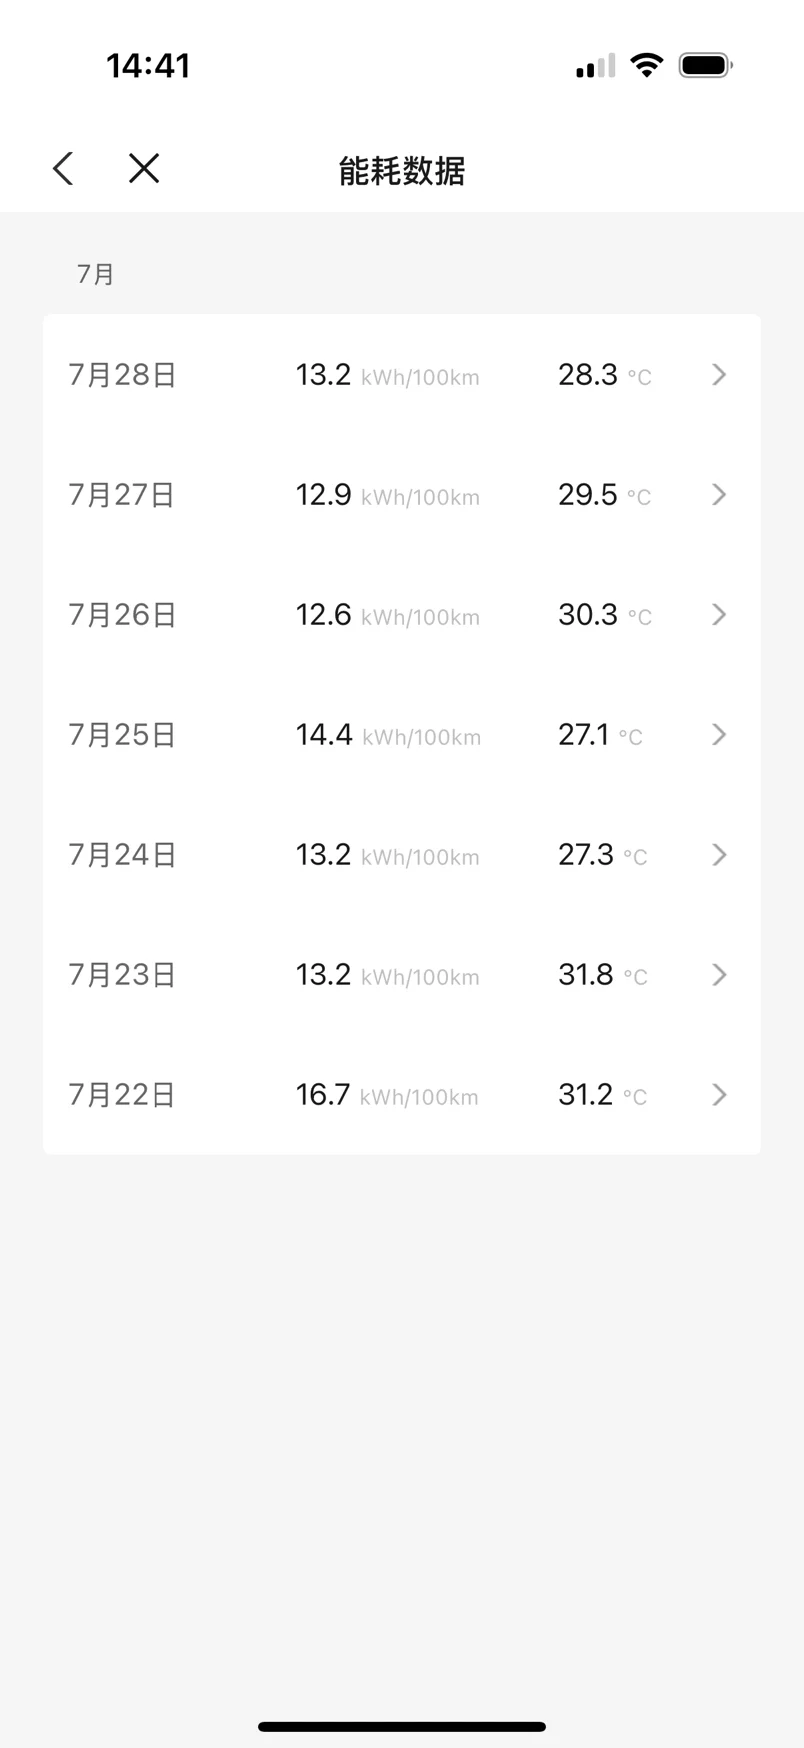
Task: Tap the battery status icon
Action: tap(706, 66)
